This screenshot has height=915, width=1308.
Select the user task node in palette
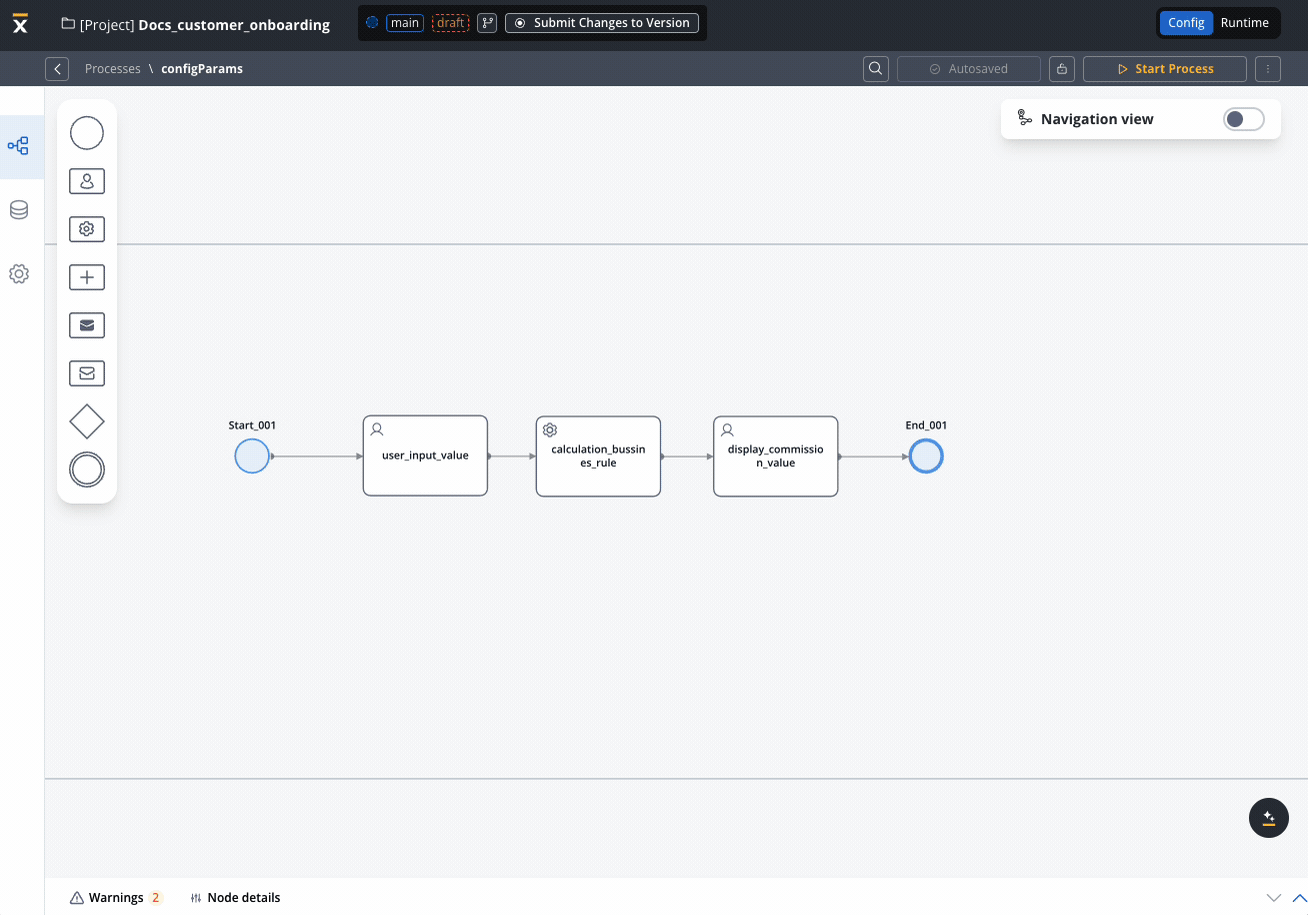click(x=87, y=181)
